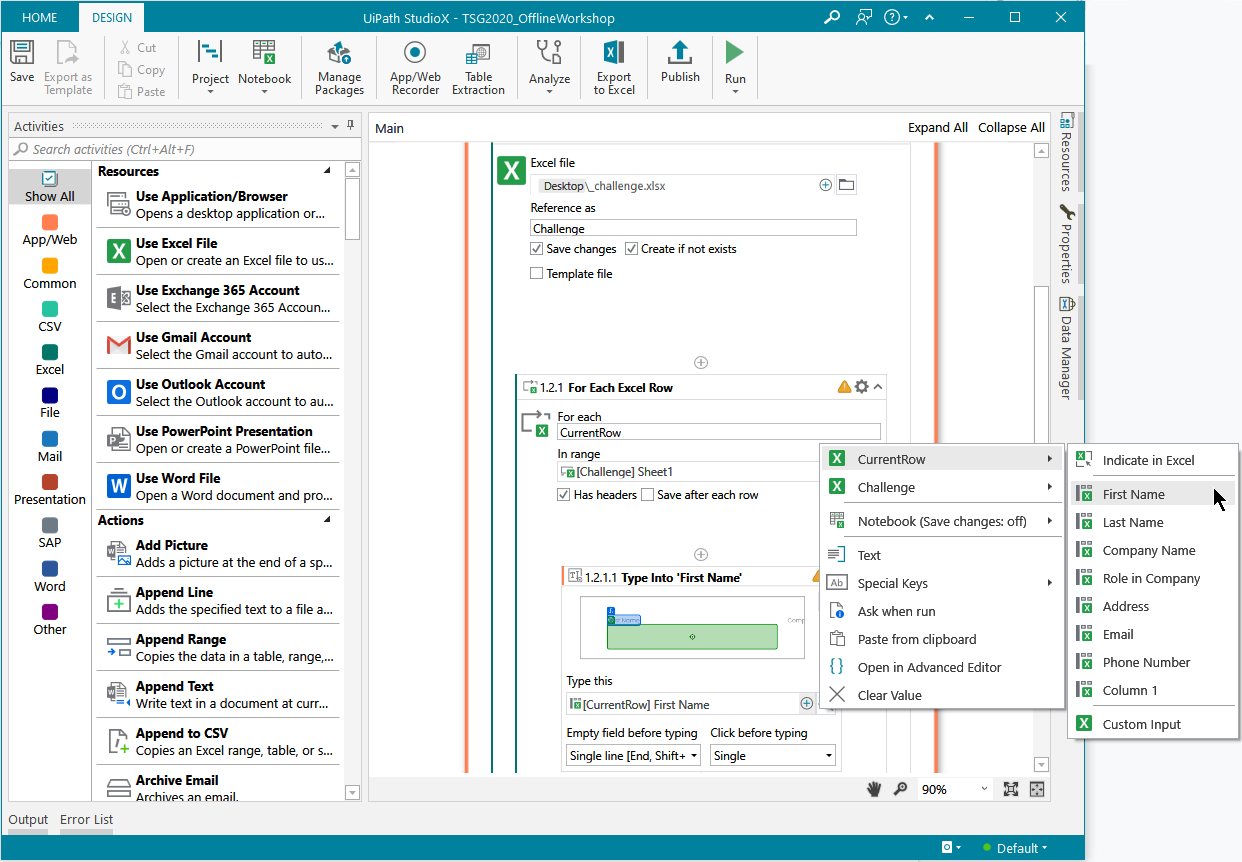
Task: Select Open in Advanced Editor
Action: coord(940,667)
